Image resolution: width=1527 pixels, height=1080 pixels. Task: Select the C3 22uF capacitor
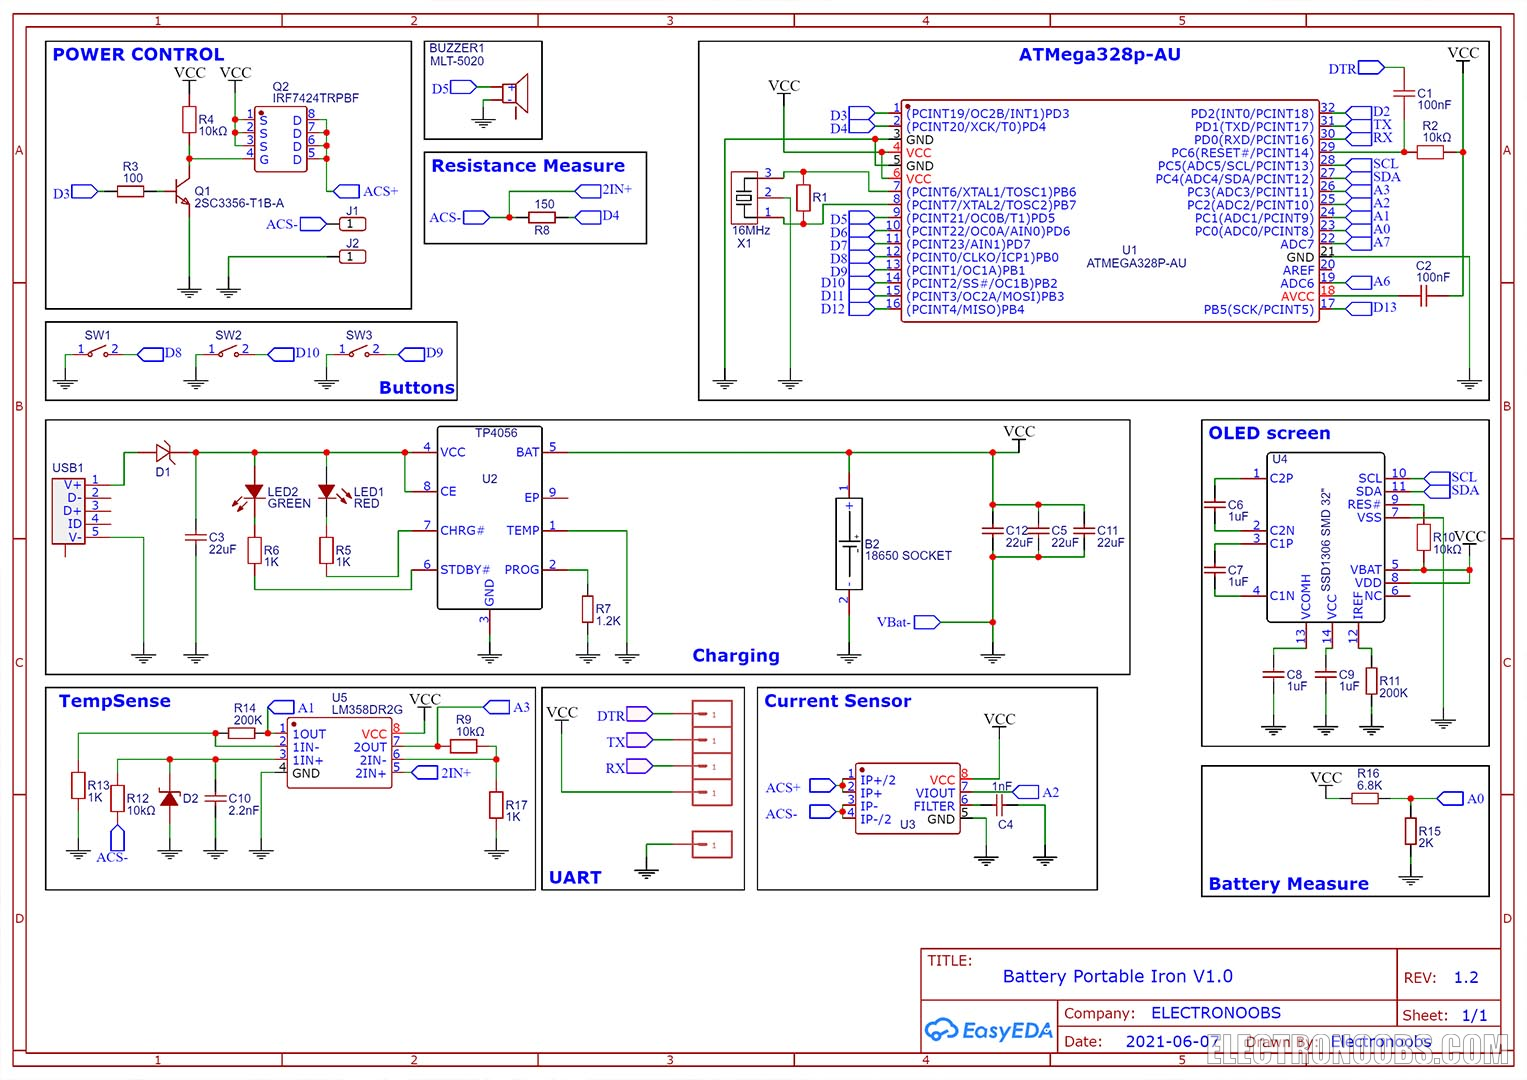tap(196, 538)
